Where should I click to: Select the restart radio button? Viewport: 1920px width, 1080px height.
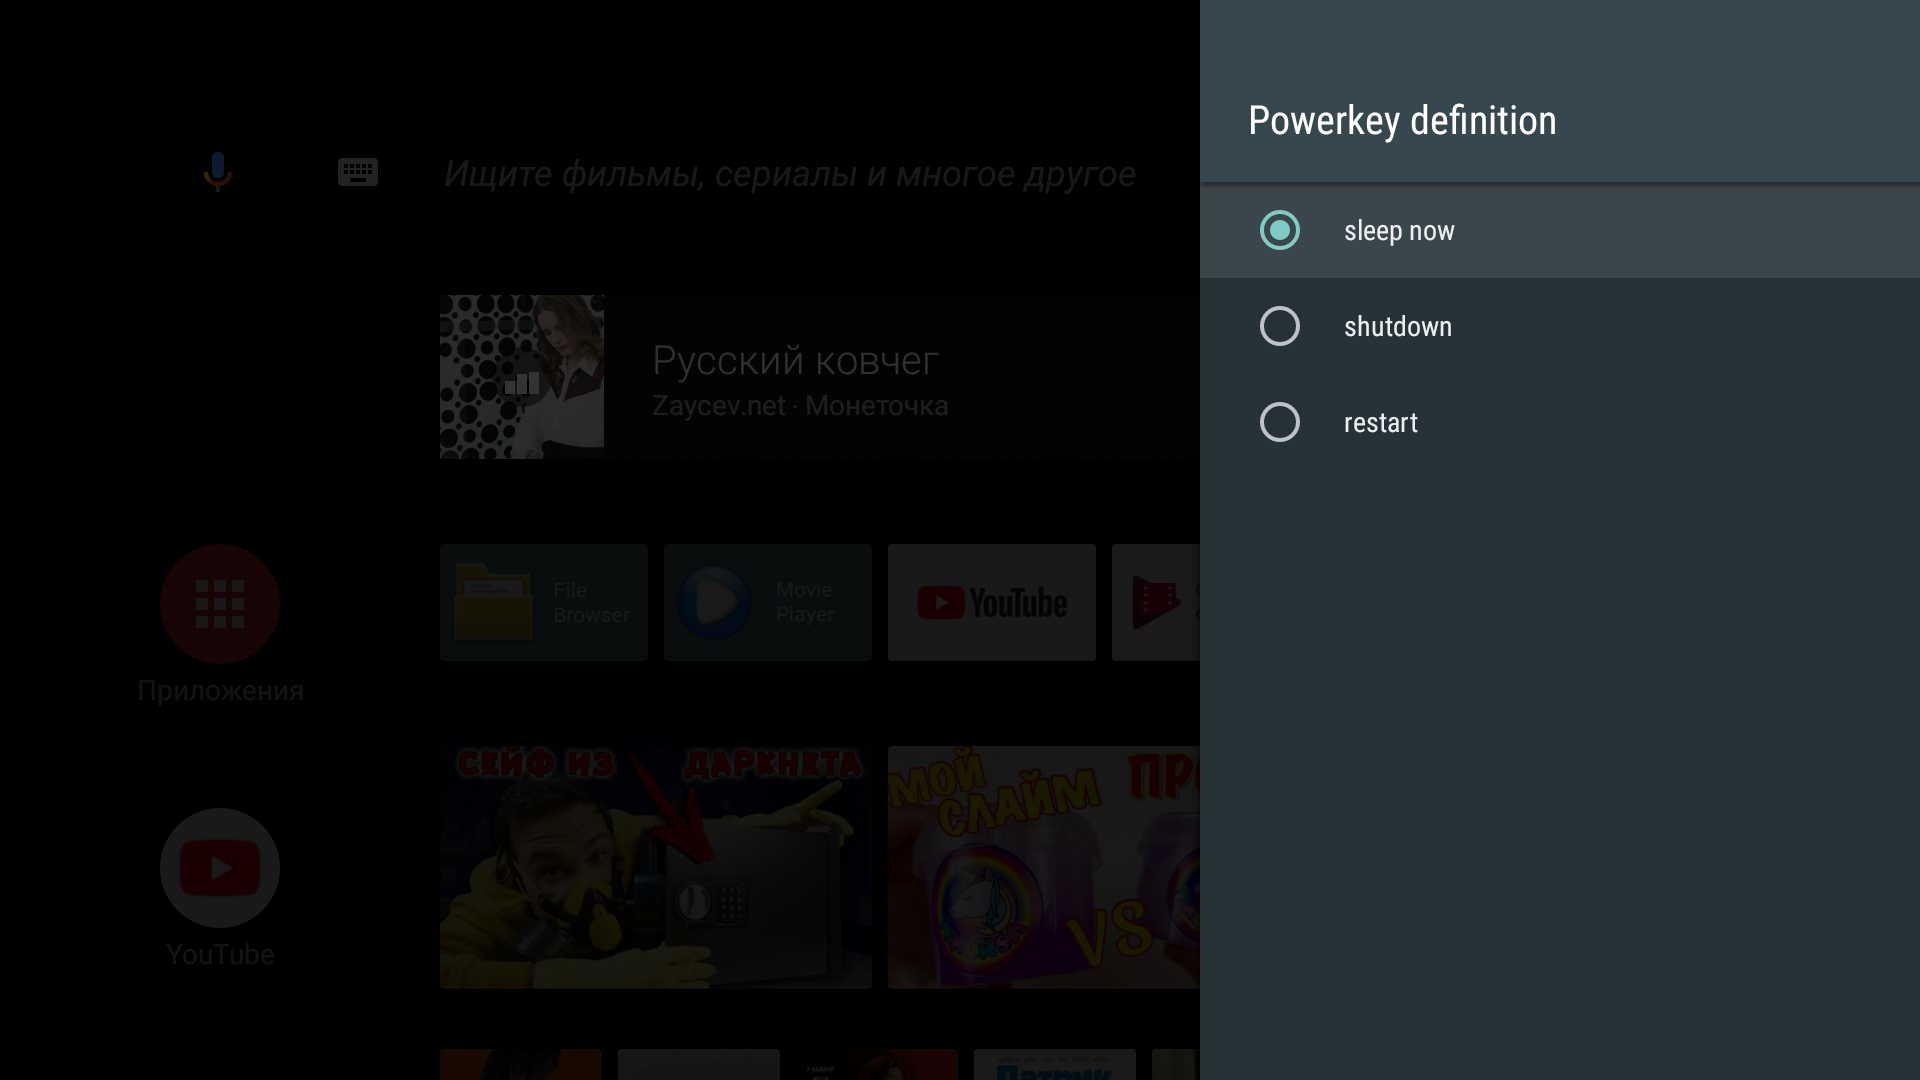click(x=1278, y=422)
